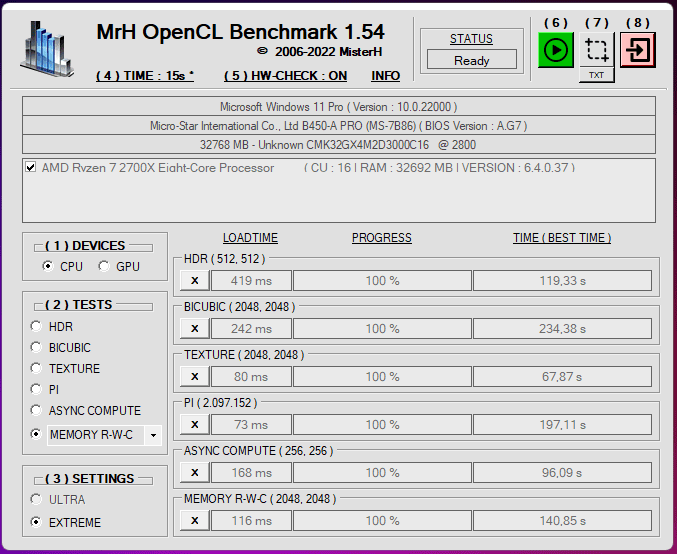Screen dimensions: 677x554
Task: Select the ULTRA setting radio
Action: (x=36, y=499)
